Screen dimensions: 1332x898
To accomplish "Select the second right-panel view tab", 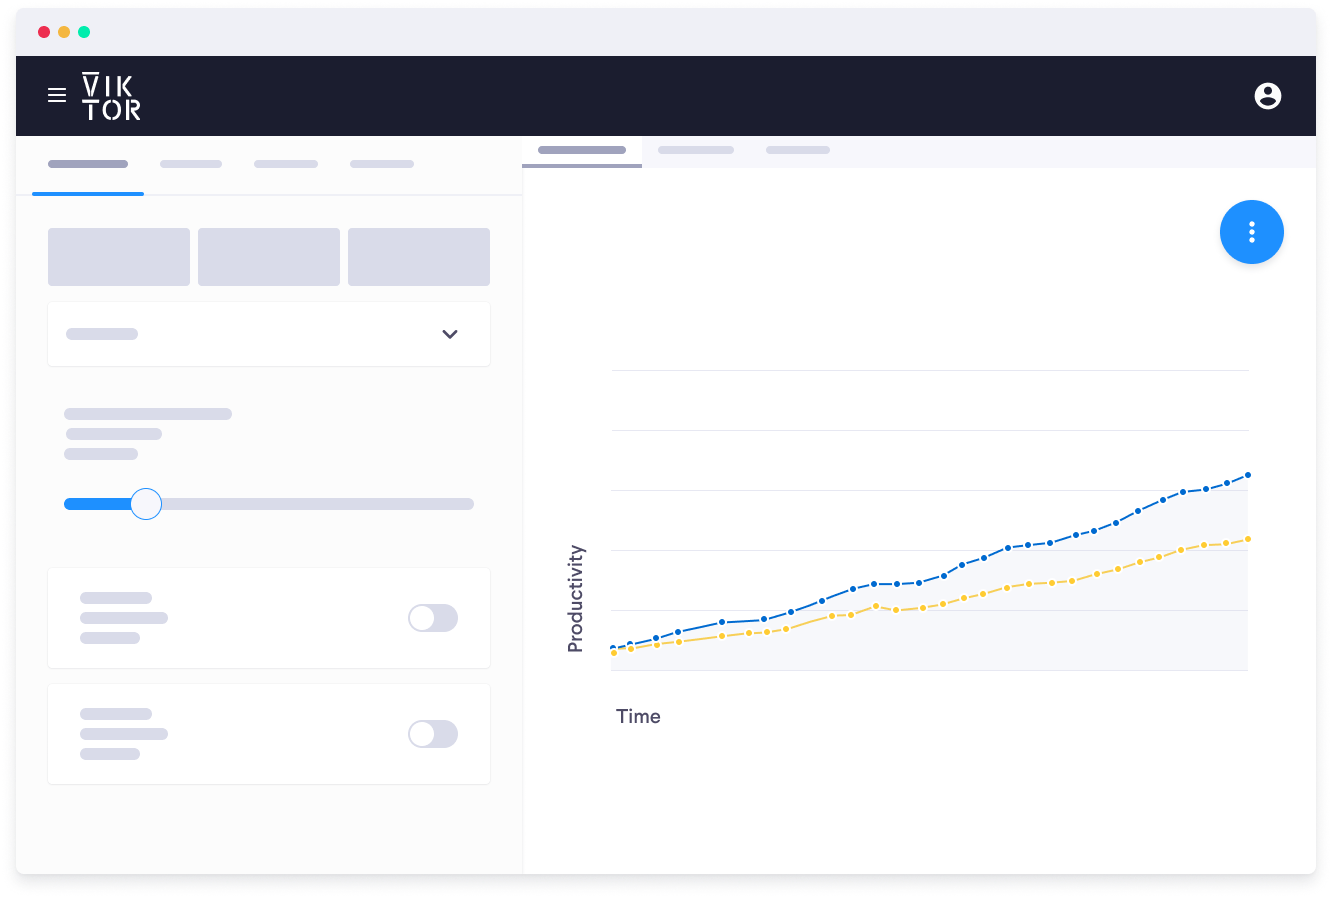I will pos(696,151).
